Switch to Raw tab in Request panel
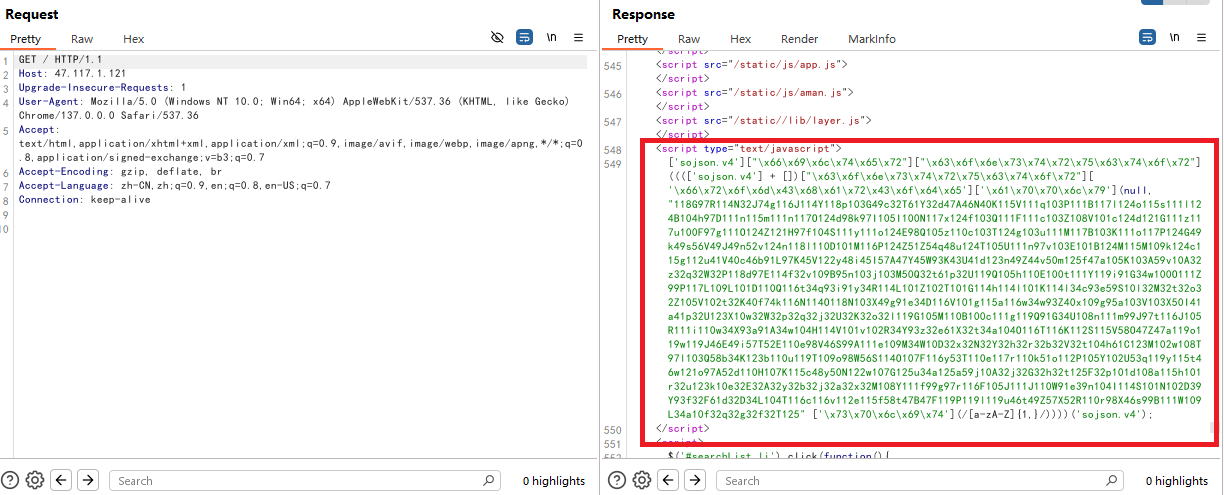This screenshot has width=1224, height=495. [82, 39]
